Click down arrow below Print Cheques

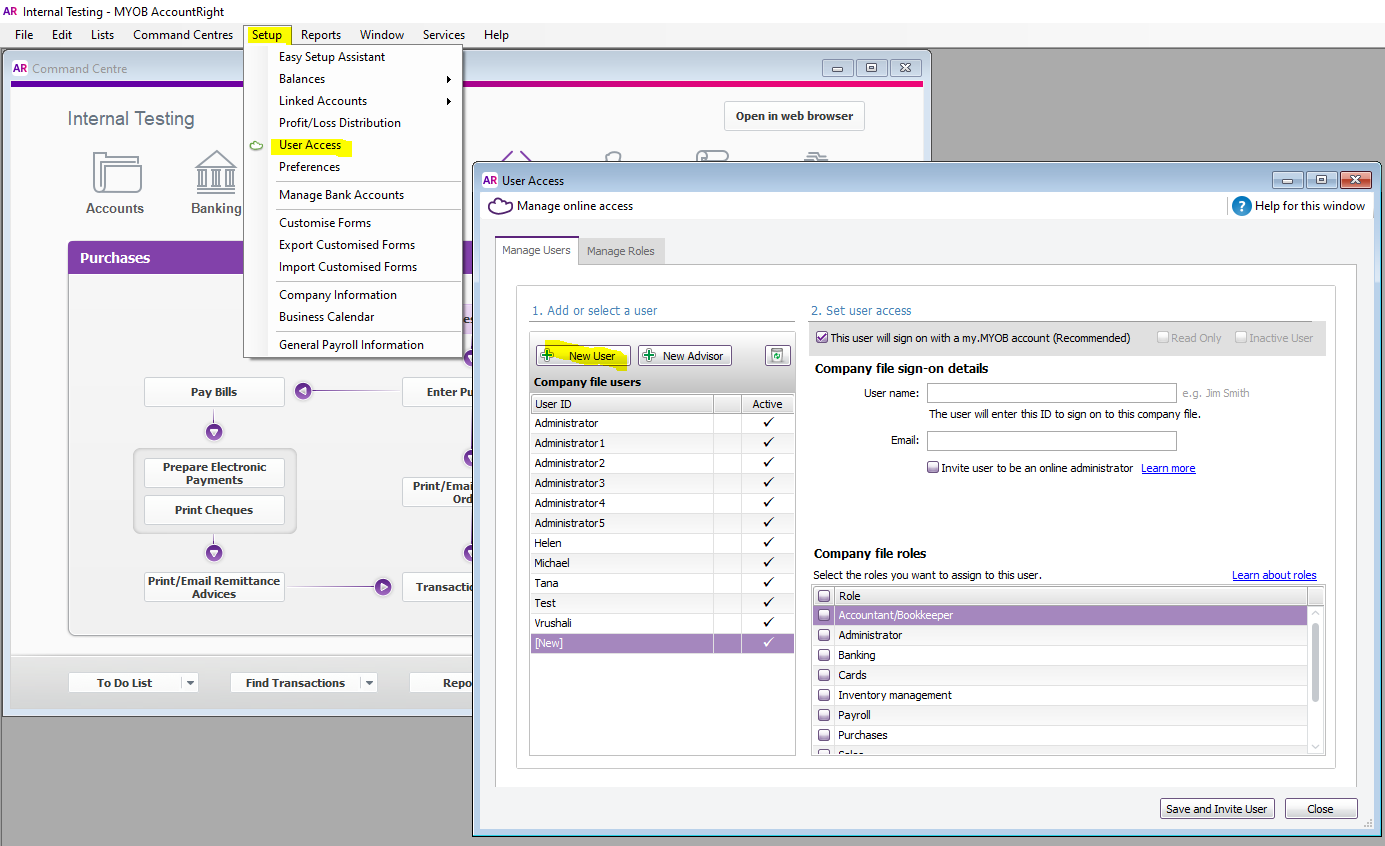coord(214,553)
